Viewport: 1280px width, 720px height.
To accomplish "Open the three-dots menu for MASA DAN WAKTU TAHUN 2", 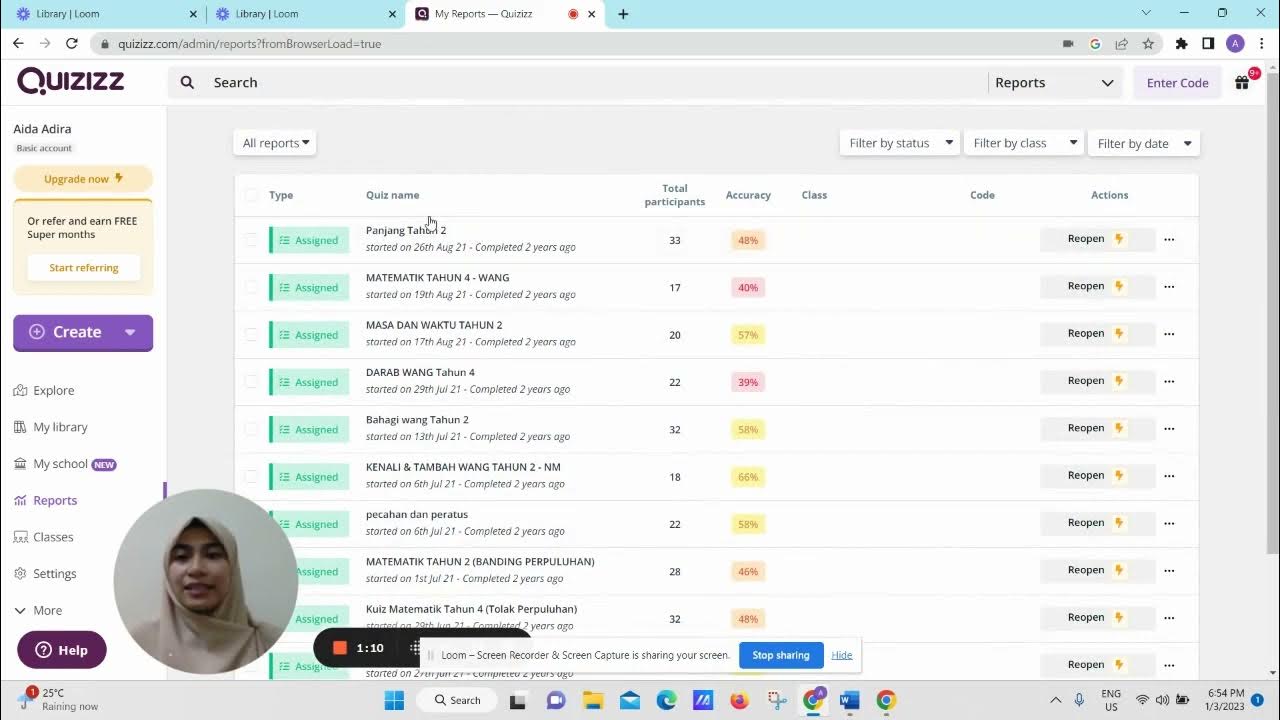I will coord(1169,334).
